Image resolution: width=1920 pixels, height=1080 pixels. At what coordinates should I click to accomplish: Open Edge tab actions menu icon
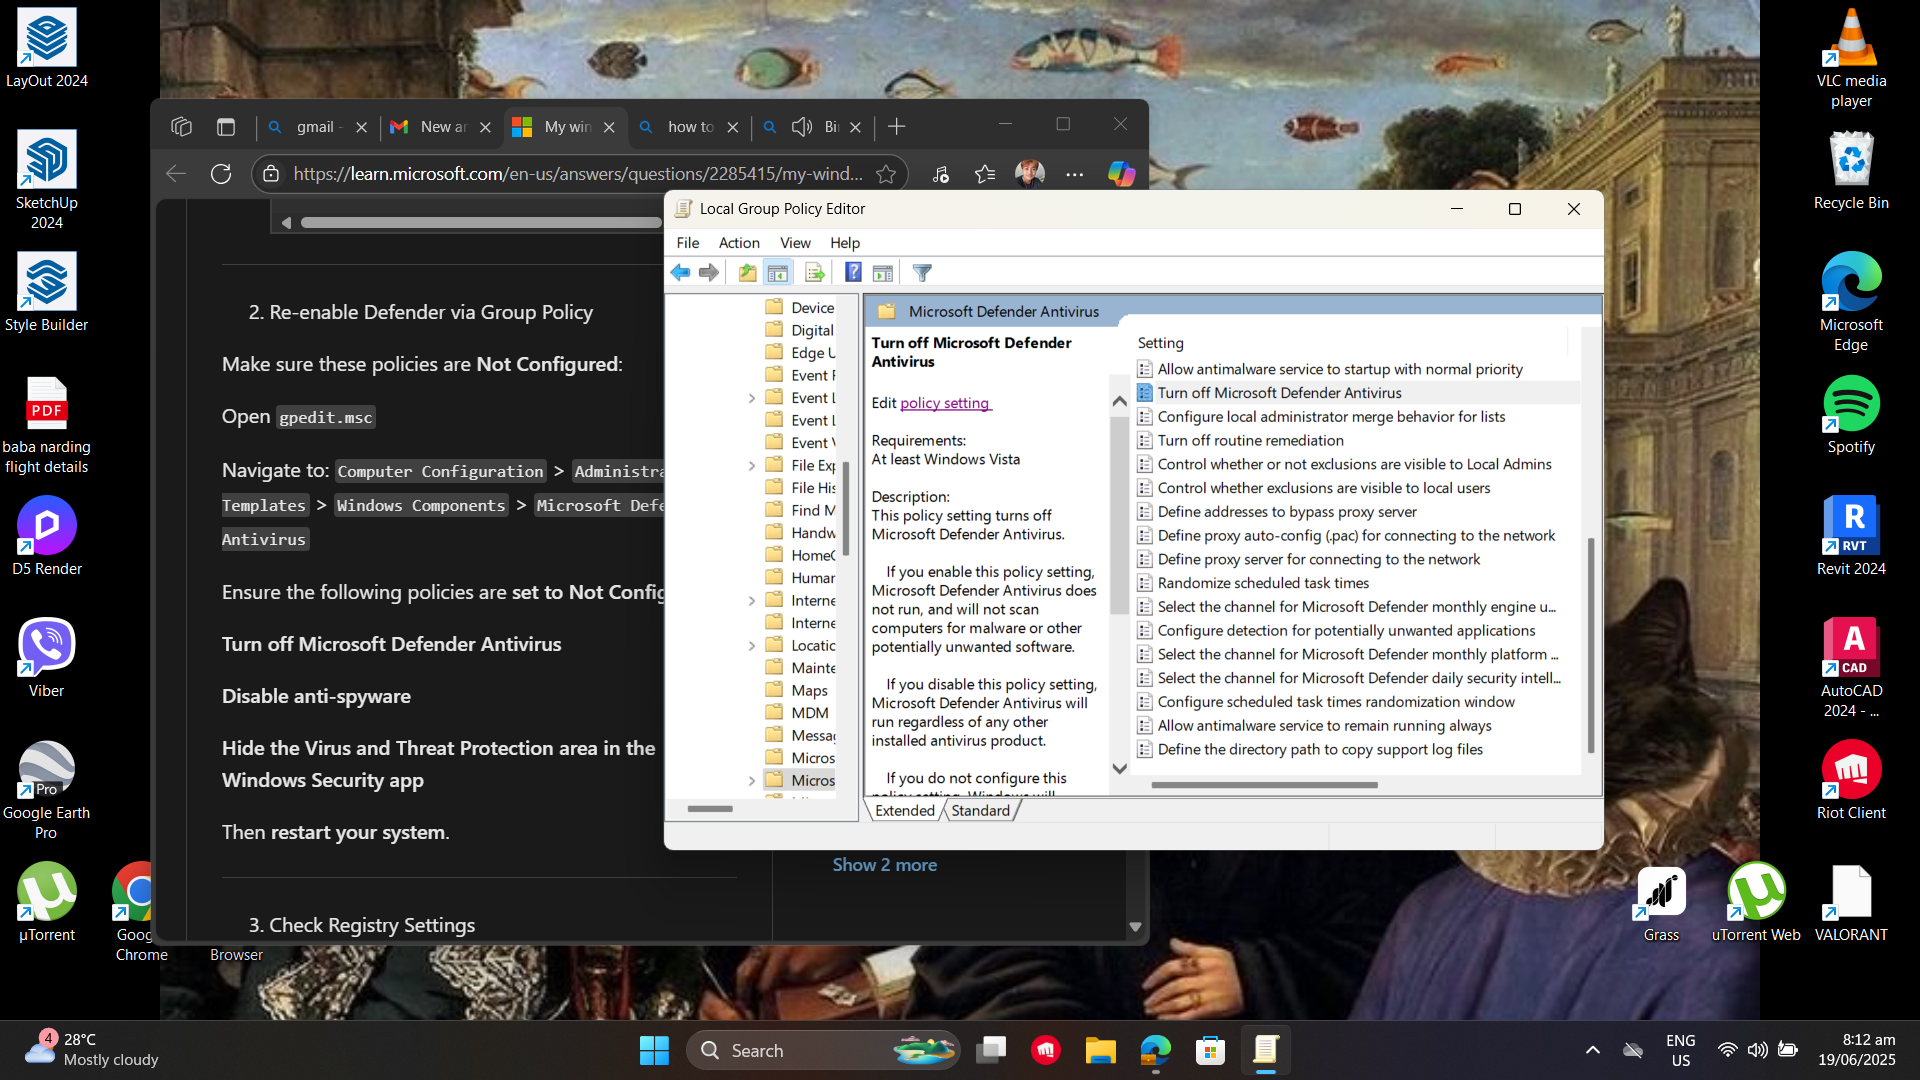226,127
